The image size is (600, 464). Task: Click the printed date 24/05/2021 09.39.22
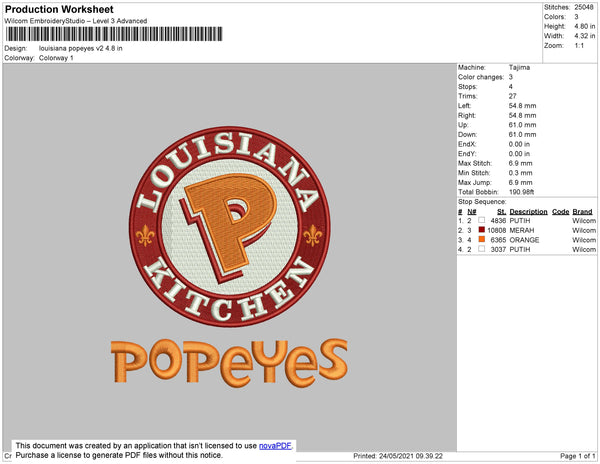coord(411,456)
